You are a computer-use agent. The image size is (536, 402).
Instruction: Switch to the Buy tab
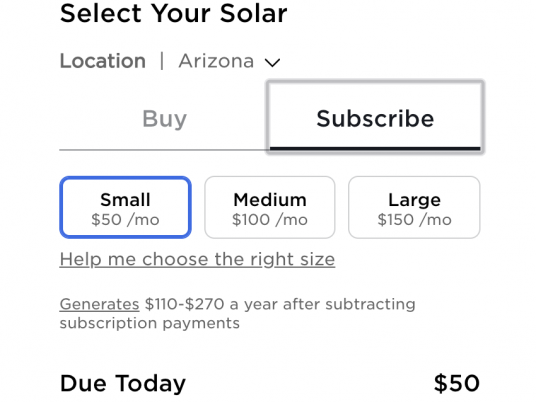[x=164, y=119]
